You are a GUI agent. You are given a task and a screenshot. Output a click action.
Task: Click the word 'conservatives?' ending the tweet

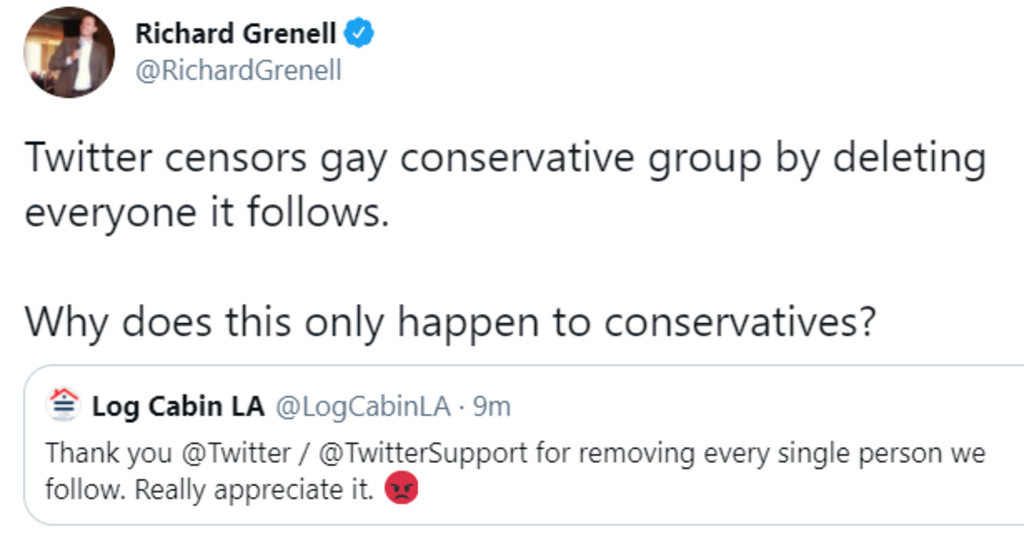(x=740, y=321)
